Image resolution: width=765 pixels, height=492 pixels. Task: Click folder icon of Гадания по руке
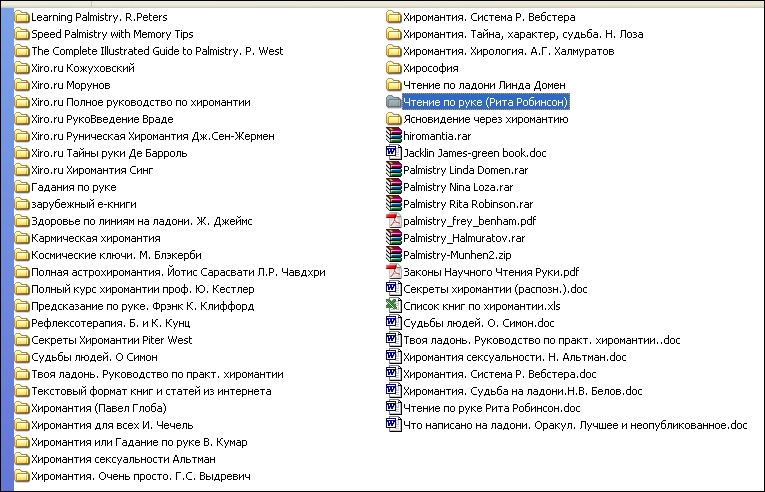pyautogui.click(x=21, y=187)
